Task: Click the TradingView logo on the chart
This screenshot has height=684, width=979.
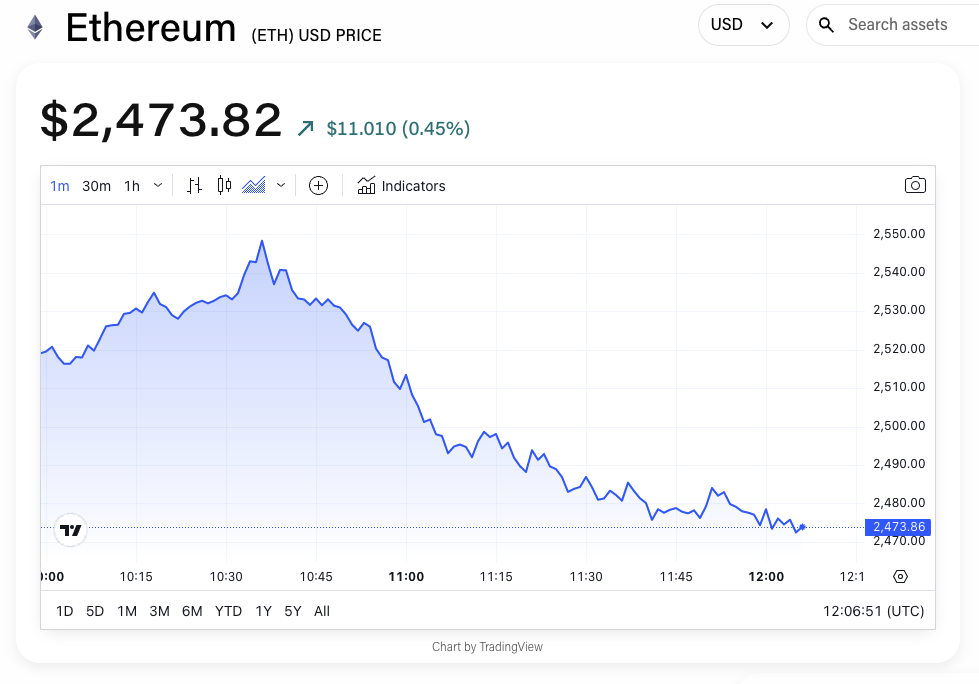Action: coord(69,529)
